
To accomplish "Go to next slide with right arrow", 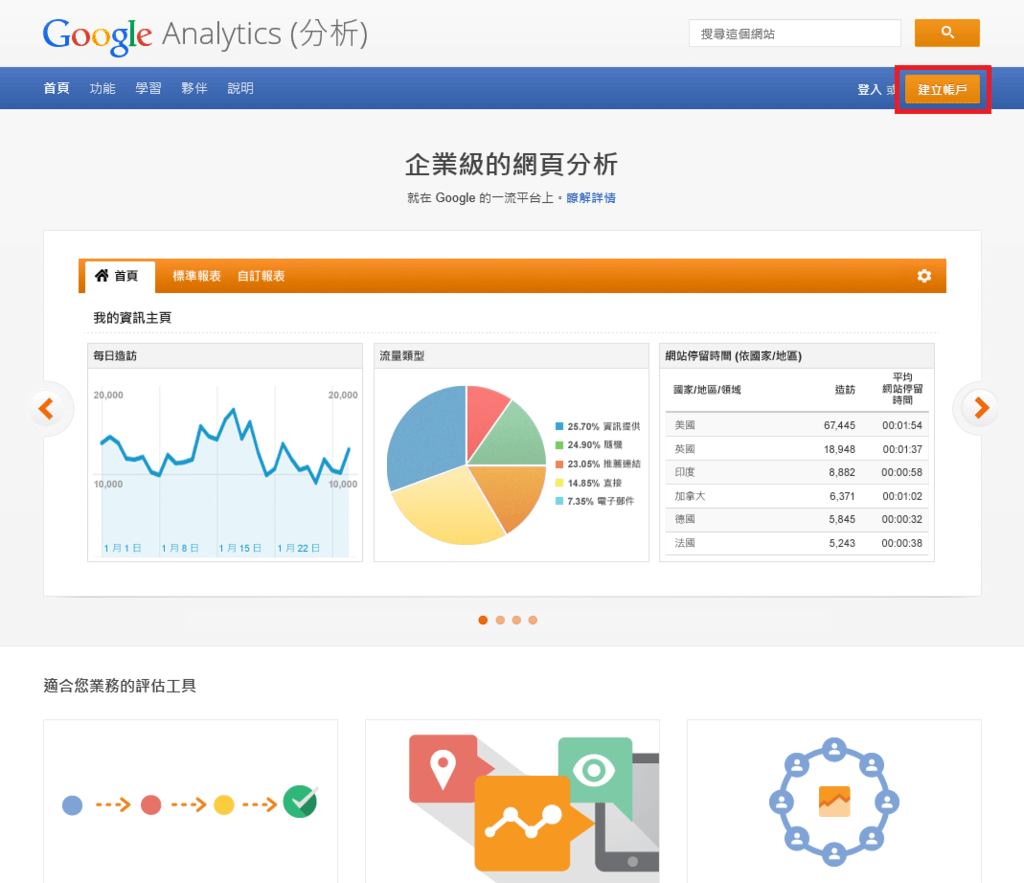I will (981, 408).
